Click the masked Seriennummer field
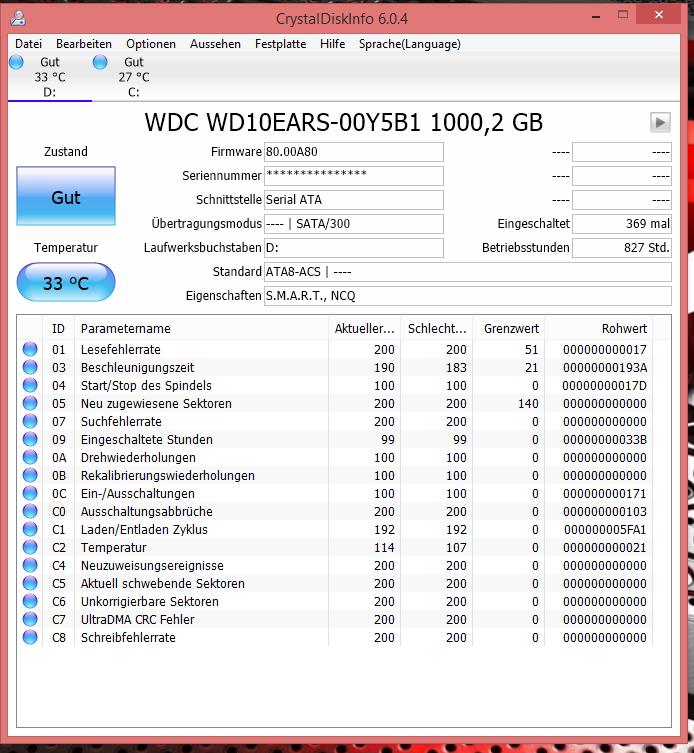The image size is (694, 753). point(353,176)
